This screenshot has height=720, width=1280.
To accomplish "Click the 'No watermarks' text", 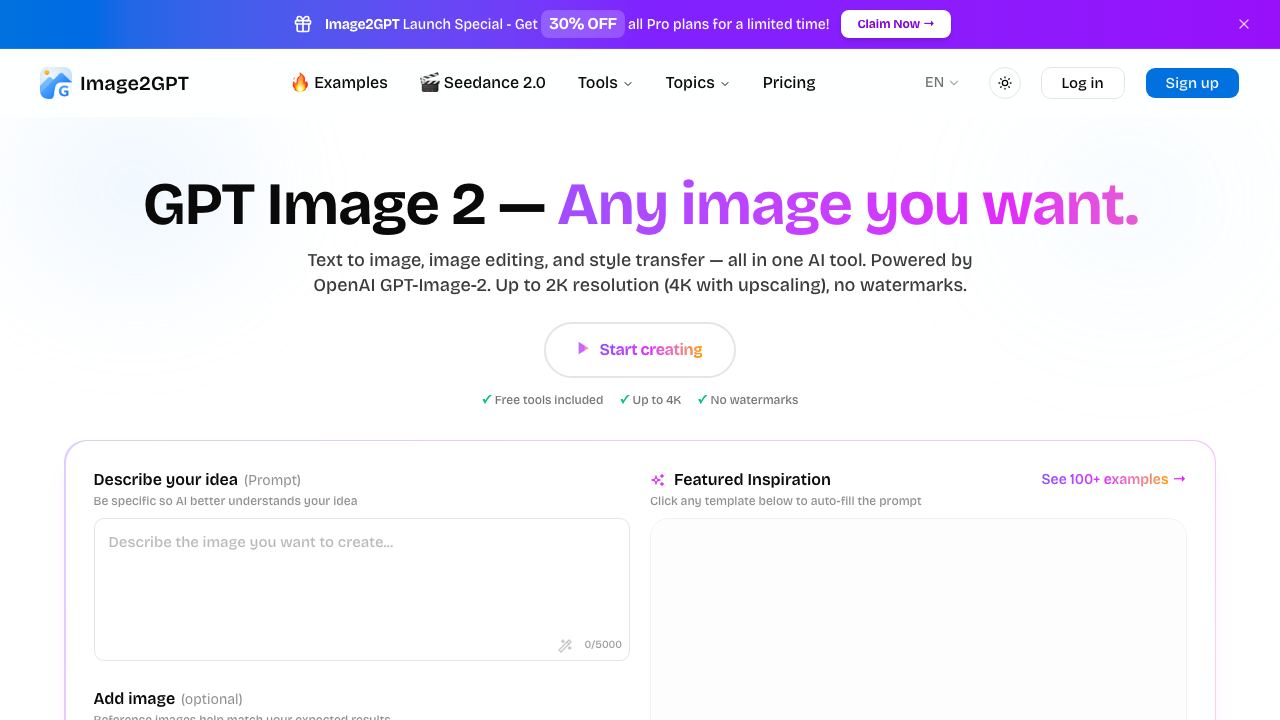I will click(754, 400).
